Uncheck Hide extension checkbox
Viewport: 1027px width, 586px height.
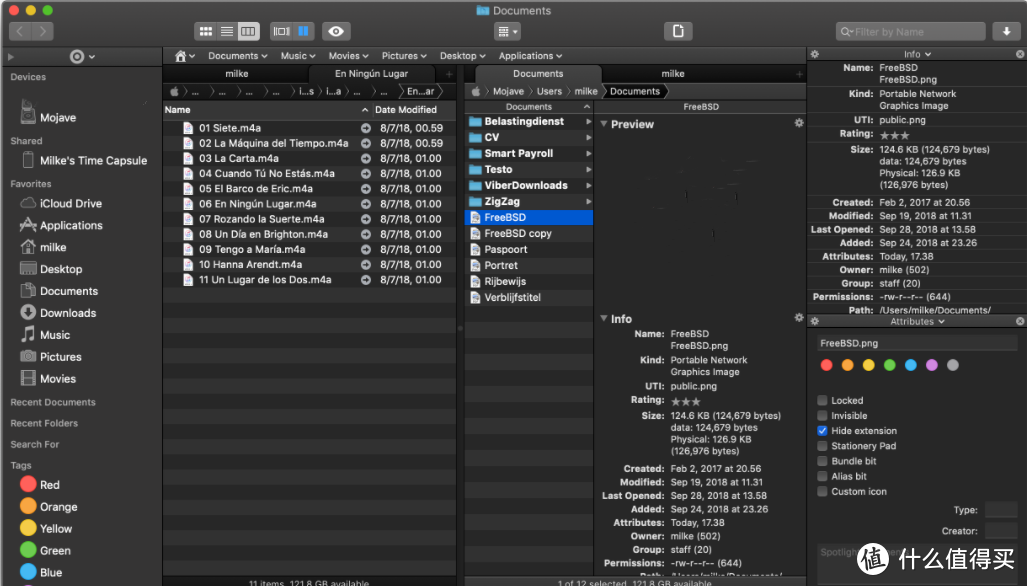point(822,430)
